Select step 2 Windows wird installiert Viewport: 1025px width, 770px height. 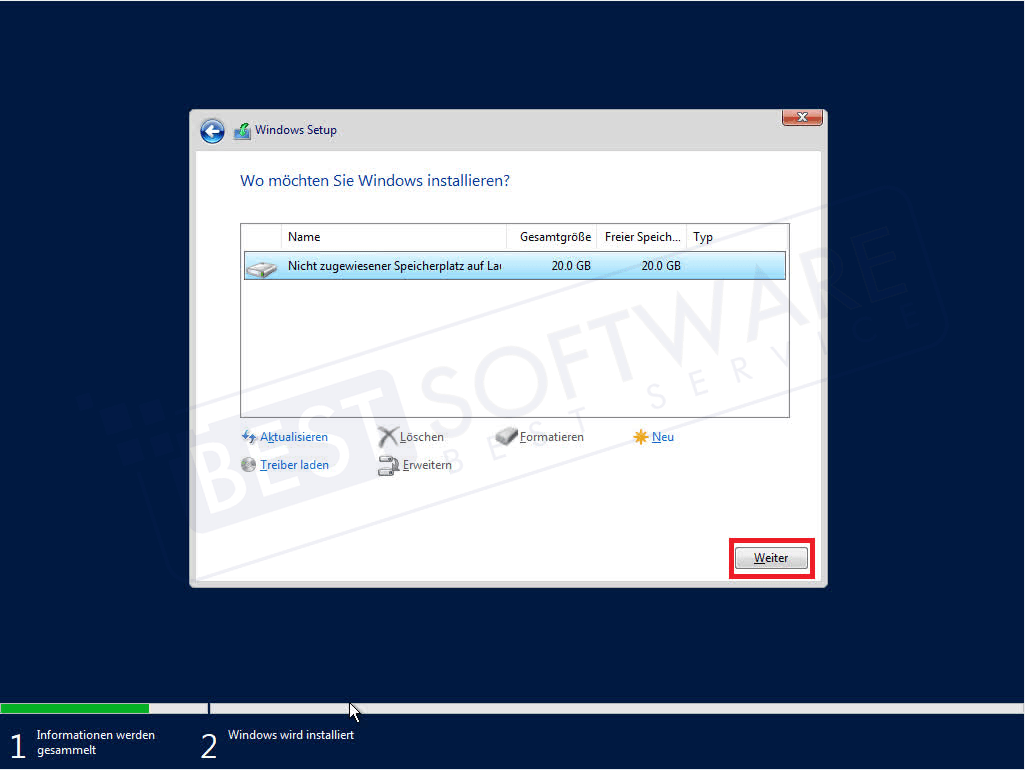(x=291, y=735)
